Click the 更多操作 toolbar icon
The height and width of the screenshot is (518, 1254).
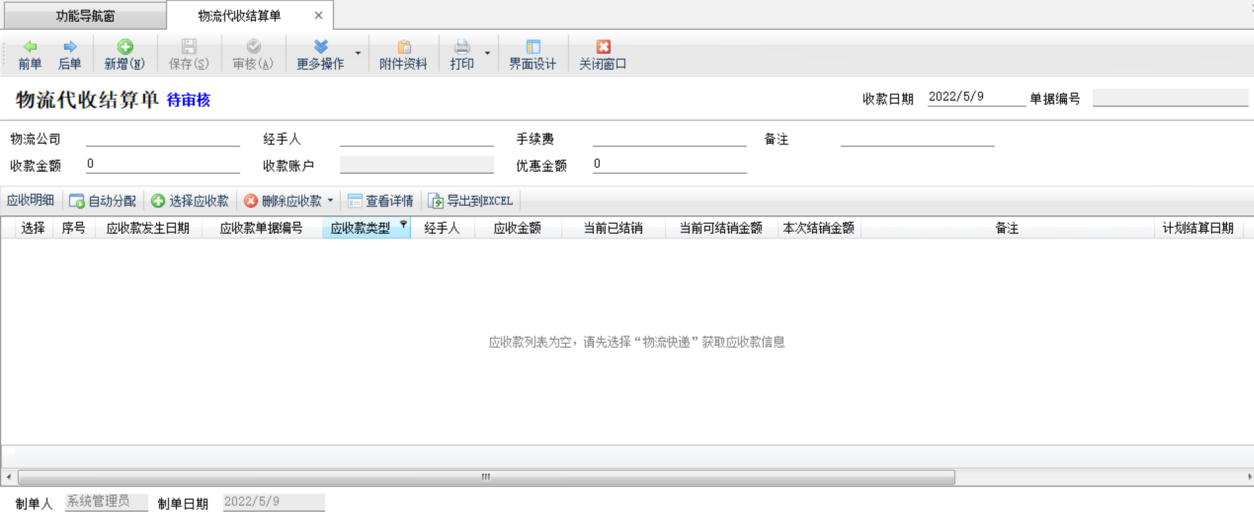coord(320,47)
